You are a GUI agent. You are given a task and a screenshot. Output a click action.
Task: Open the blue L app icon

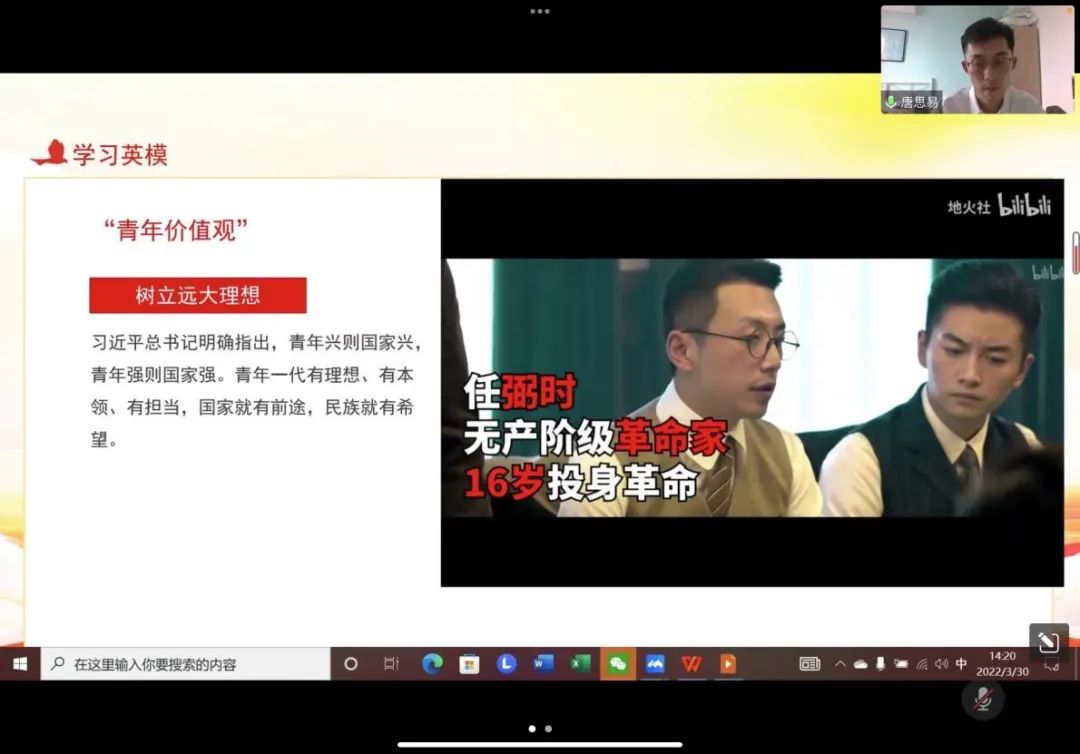tap(506, 664)
